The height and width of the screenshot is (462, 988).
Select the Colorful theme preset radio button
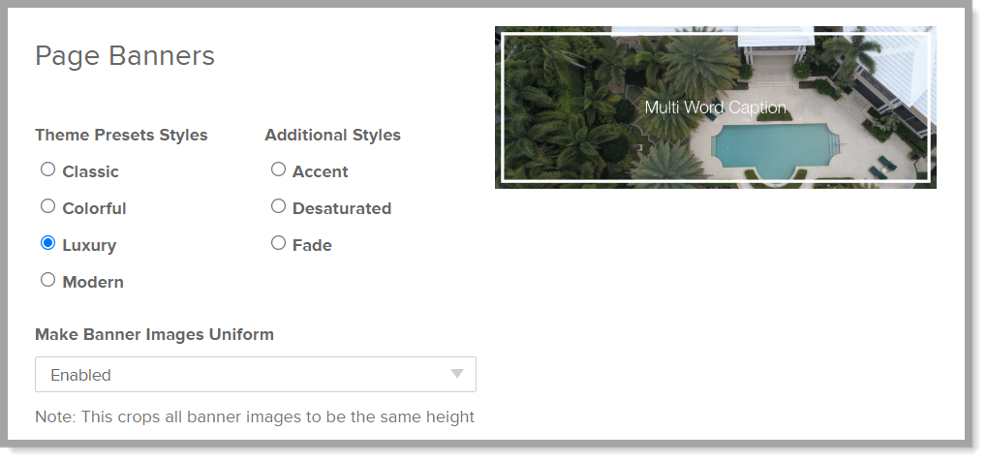(x=48, y=206)
